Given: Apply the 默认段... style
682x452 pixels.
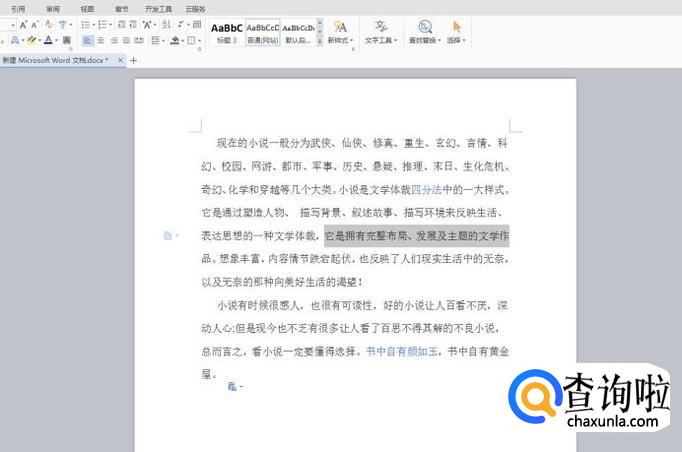Looking at the screenshot, I should point(298,33).
